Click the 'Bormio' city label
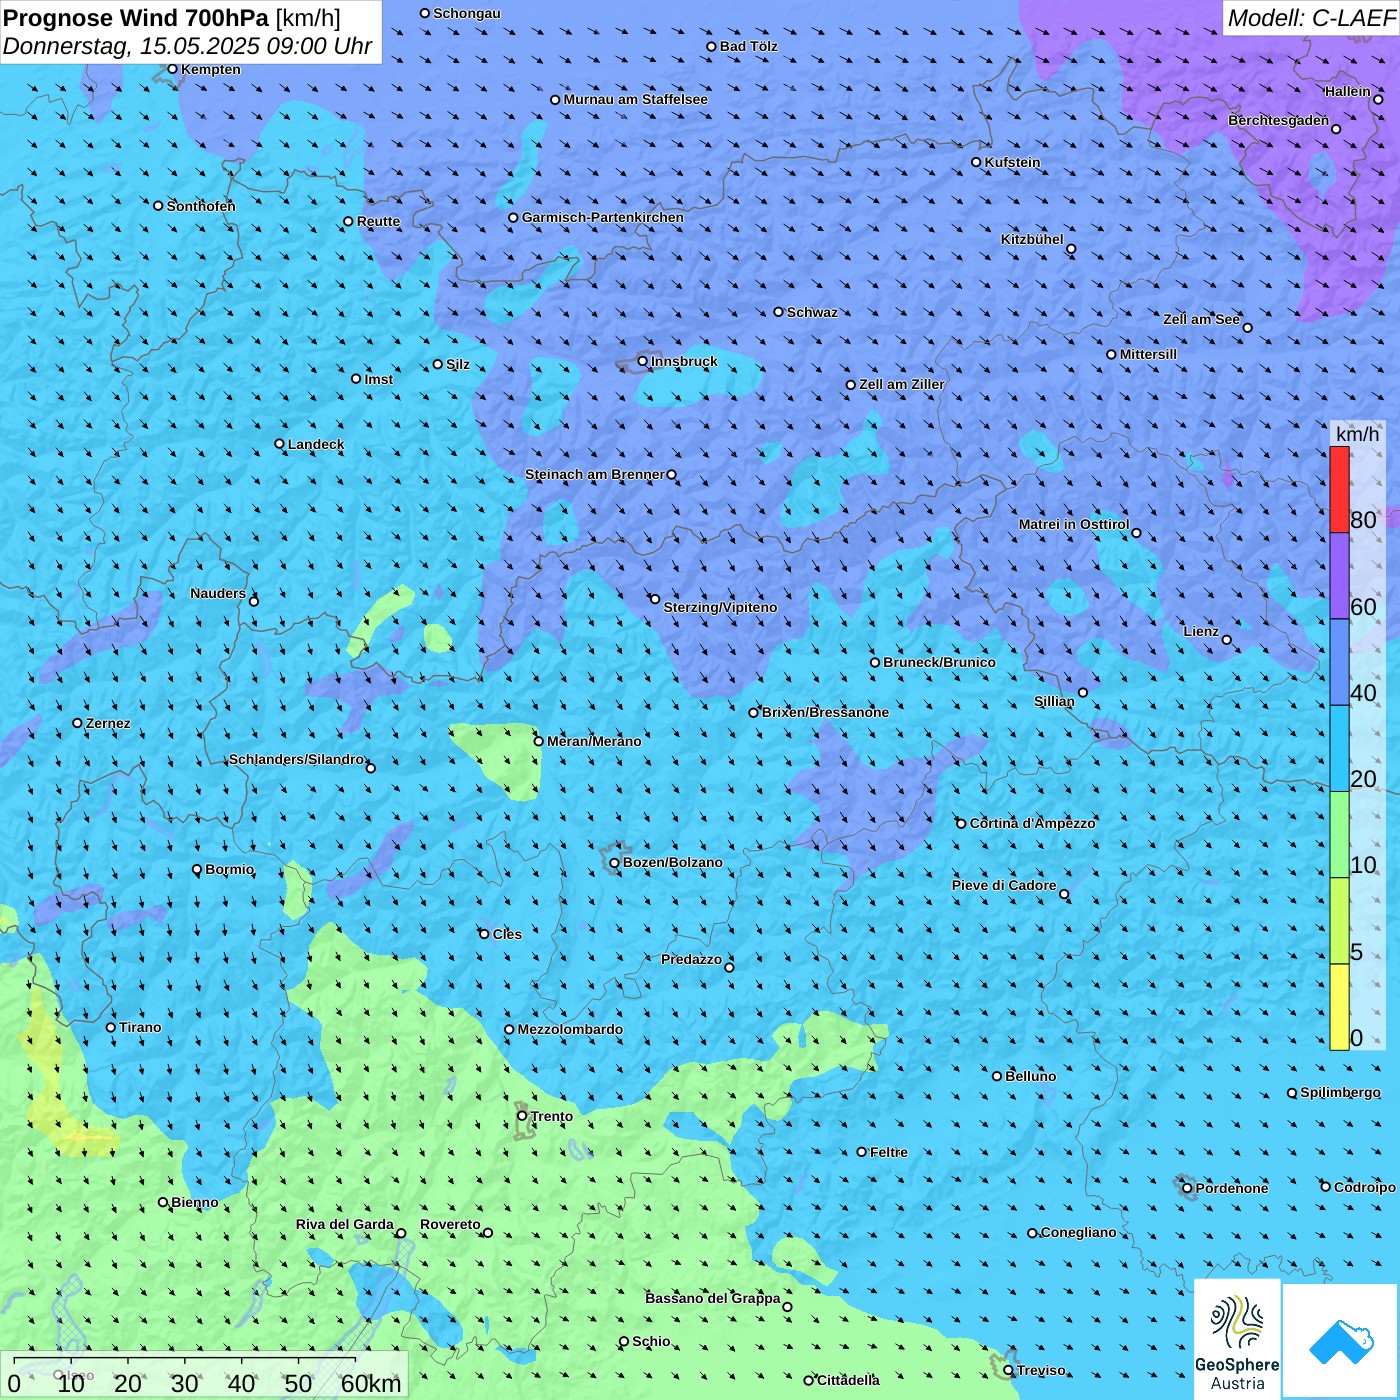The width and height of the screenshot is (1400, 1400). tap(229, 869)
